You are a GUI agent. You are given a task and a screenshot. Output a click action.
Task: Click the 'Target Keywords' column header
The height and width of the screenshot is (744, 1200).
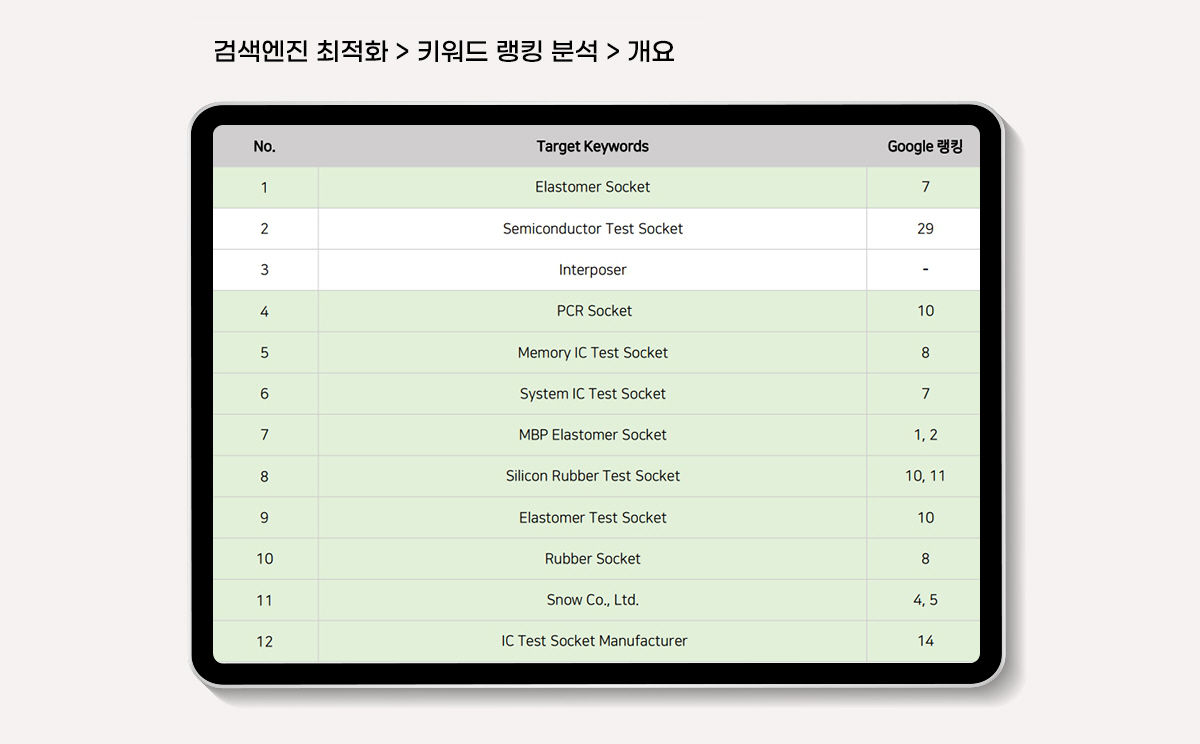tap(592, 146)
